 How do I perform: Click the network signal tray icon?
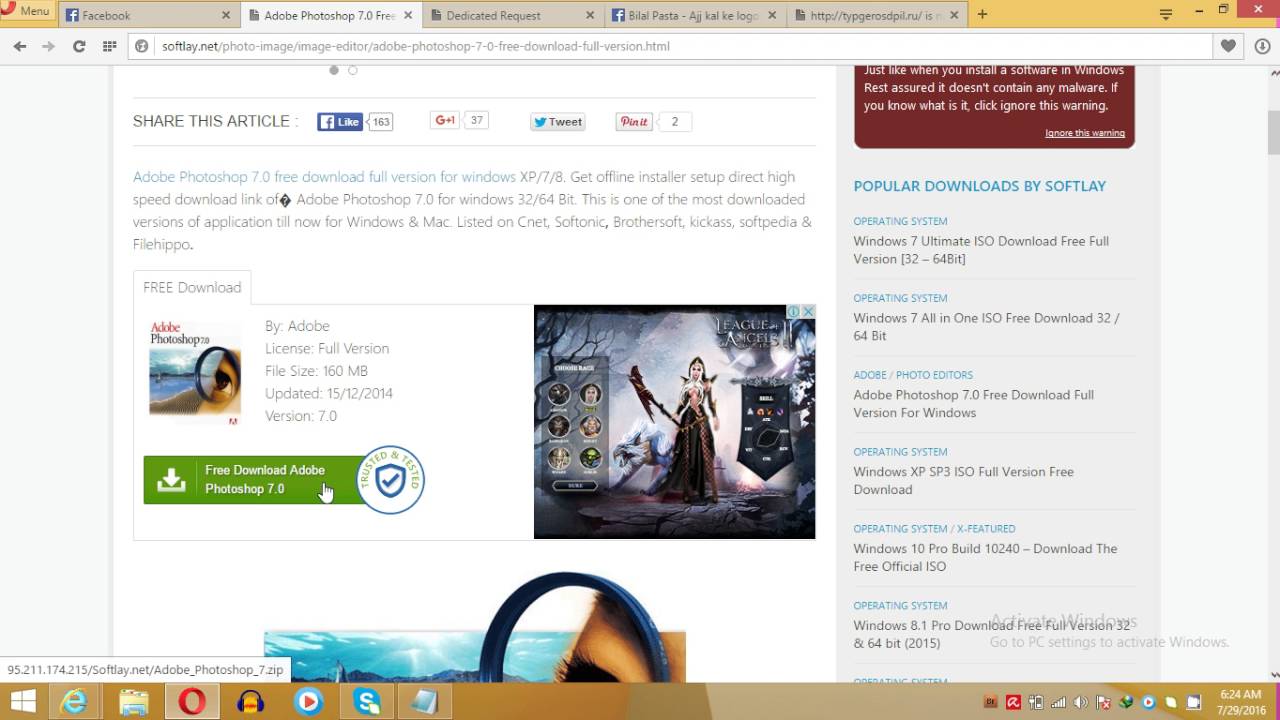(x=1058, y=702)
